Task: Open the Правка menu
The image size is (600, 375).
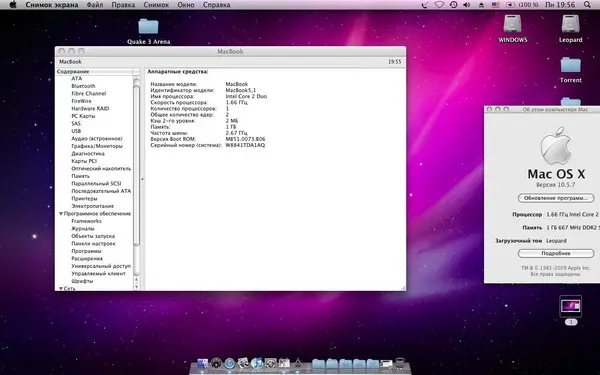Action: [x=123, y=5]
